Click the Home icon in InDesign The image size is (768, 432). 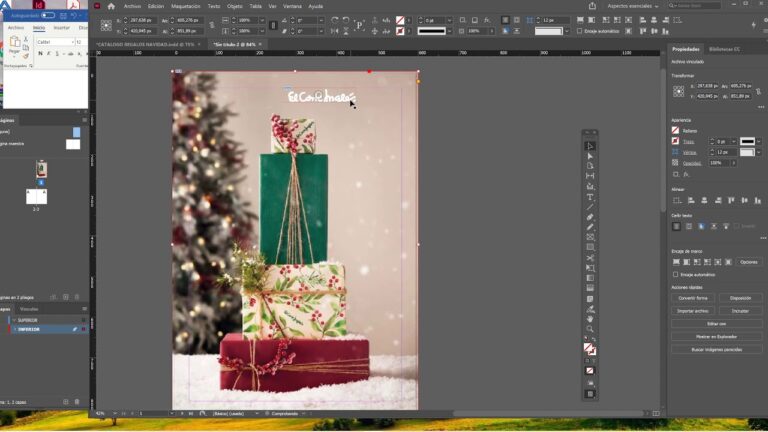pyautogui.click(x=111, y=6)
